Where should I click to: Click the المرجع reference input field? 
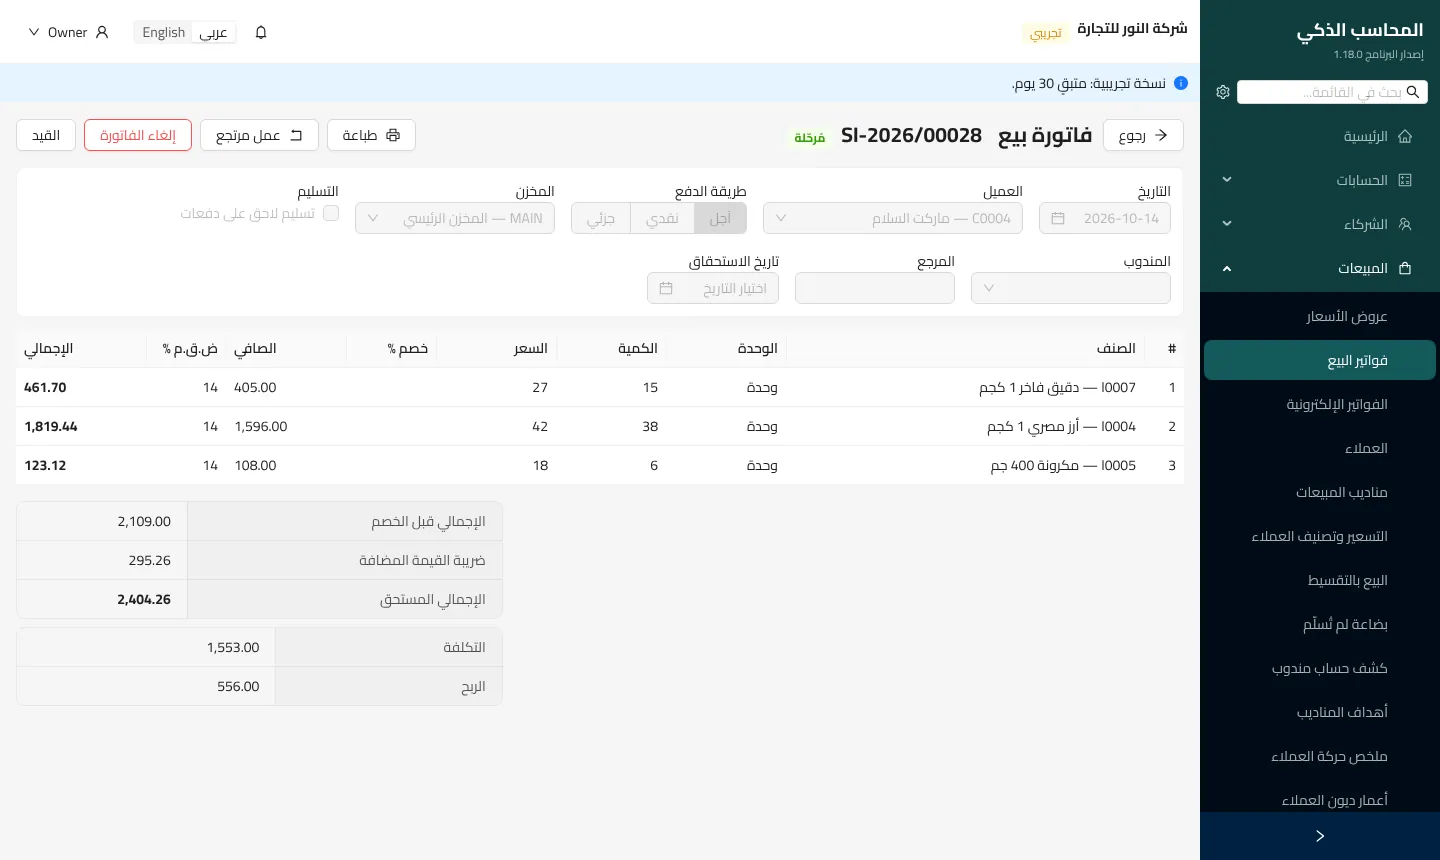(875, 288)
